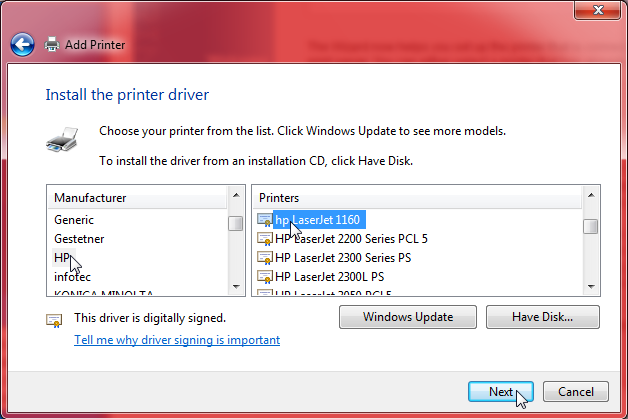Click the HP LaserJet 2200 Series PCL 5 icon
This screenshot has width=628, height=419.
click(x=265, y=239)
